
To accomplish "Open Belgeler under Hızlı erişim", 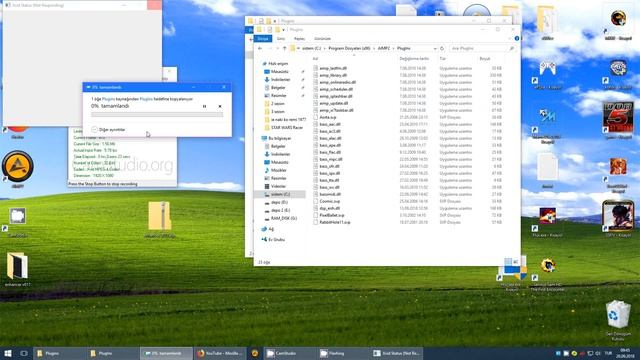I will (278, 88).
